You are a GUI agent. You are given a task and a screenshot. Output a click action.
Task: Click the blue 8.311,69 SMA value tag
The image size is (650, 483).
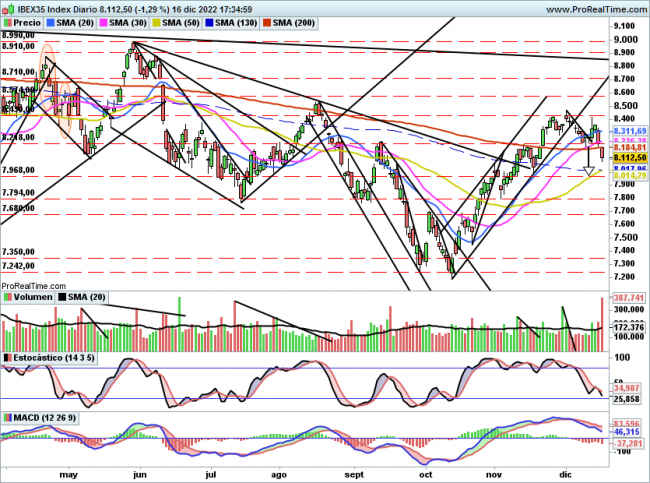630,131
